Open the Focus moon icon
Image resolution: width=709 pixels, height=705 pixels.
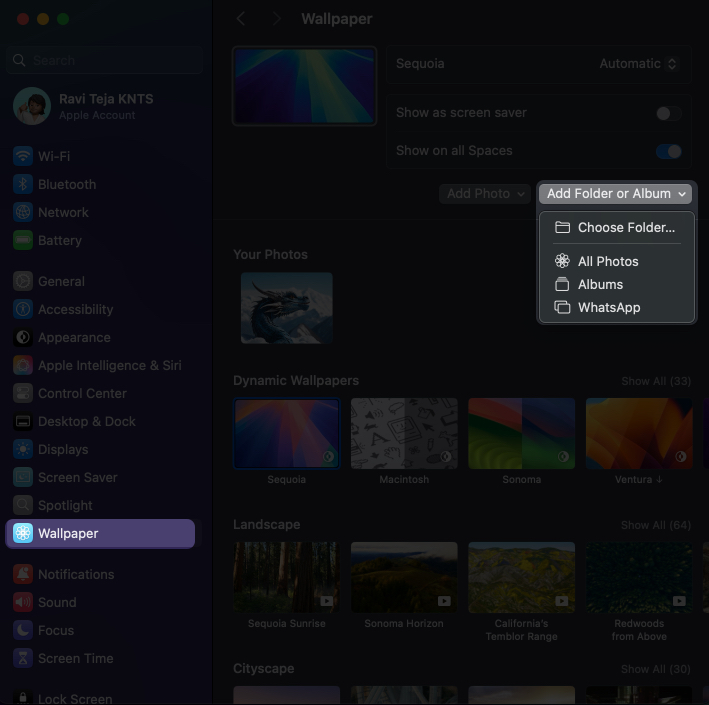click(23, 630)
